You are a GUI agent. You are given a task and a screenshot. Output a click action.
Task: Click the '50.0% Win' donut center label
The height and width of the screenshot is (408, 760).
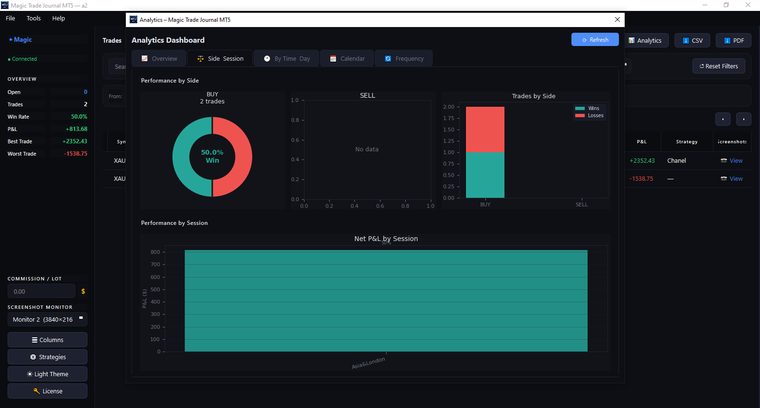pyautogui.click(x=212, y=156)
